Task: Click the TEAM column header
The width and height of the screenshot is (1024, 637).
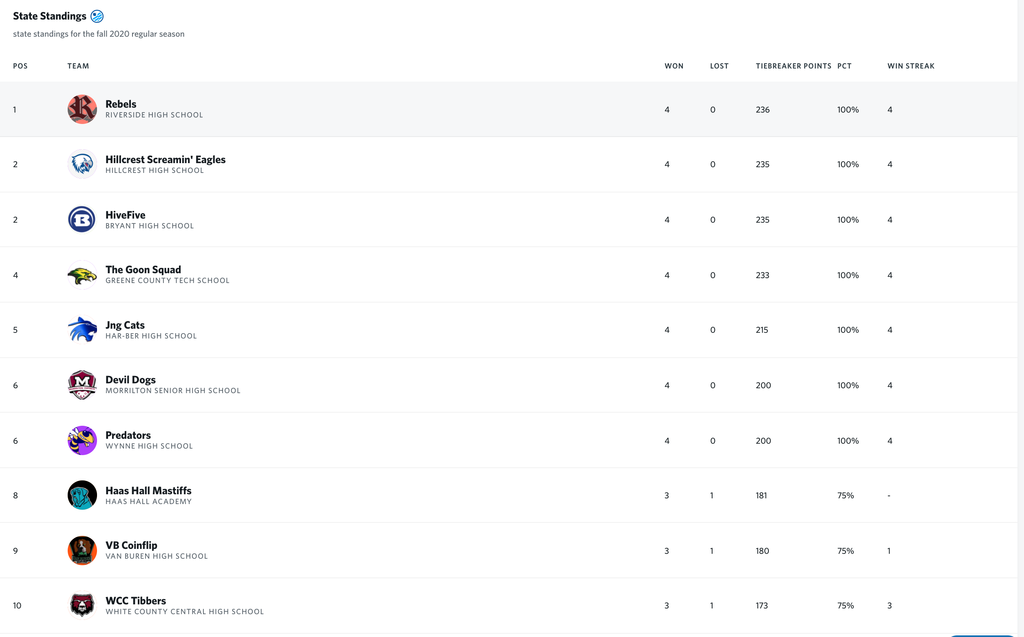Action: (x=78, y=66)
